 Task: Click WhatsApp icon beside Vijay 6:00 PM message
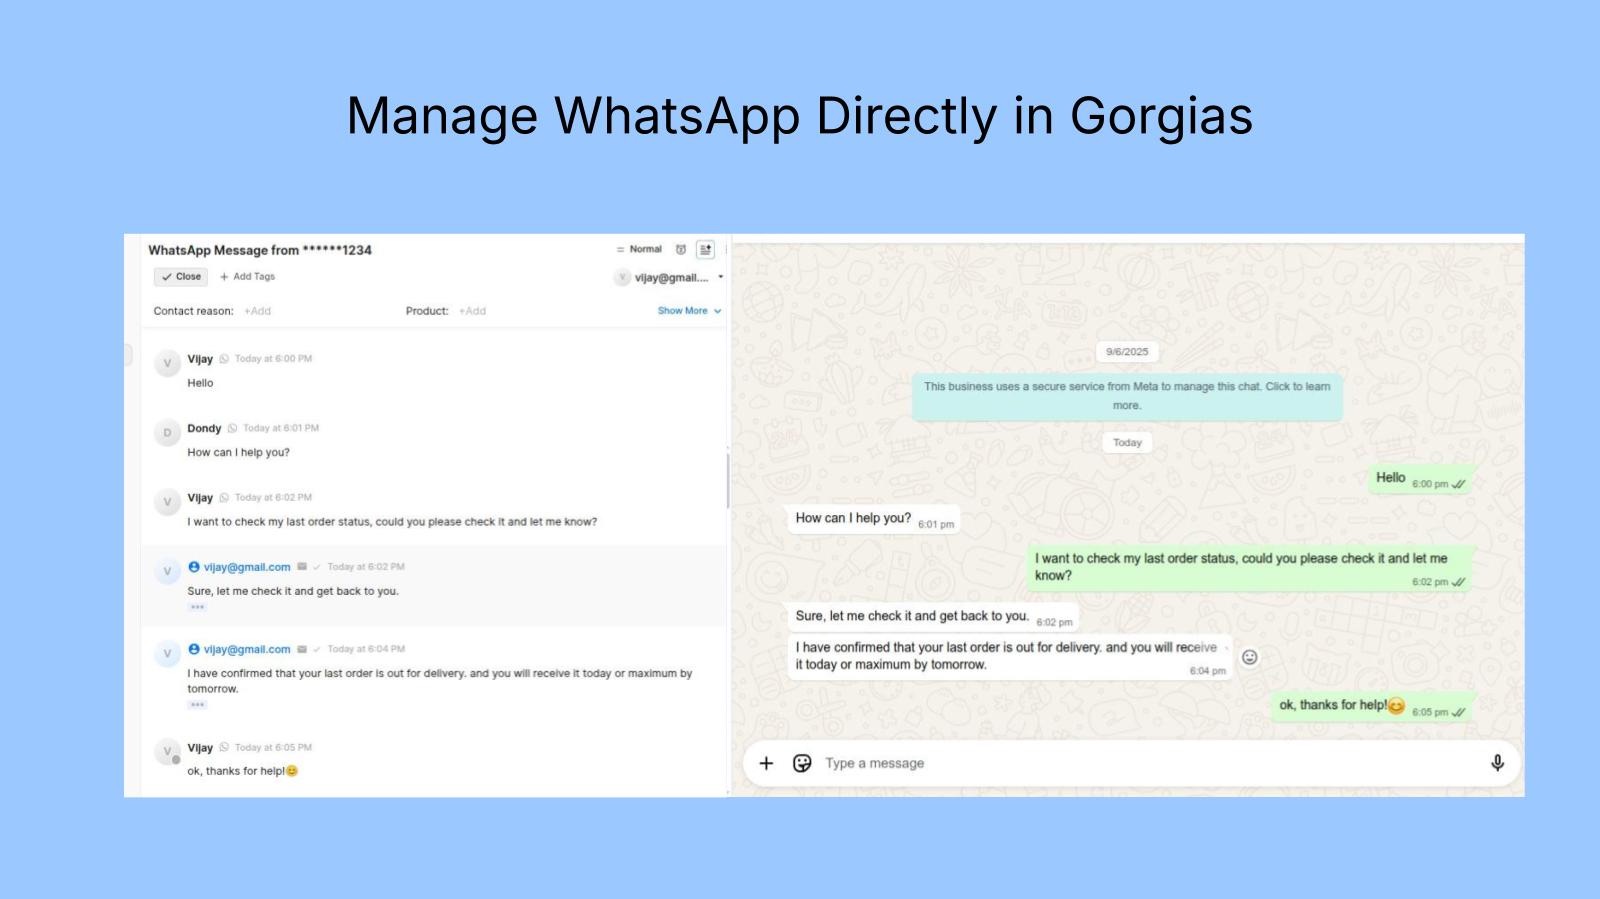coord(224,359)
